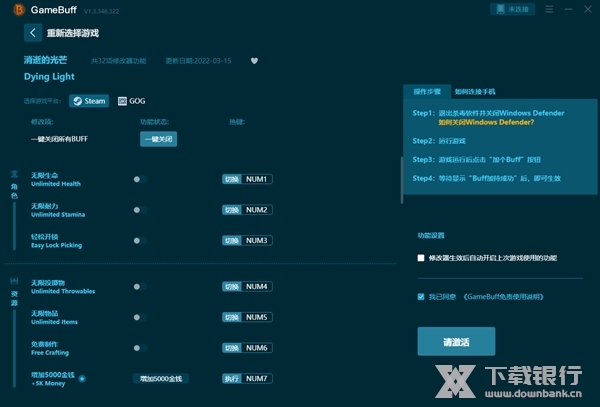The width and height of the screenshot is (600, 407).
Task: Click the back arrow beside 重新选择游戏
Action: 33,32
